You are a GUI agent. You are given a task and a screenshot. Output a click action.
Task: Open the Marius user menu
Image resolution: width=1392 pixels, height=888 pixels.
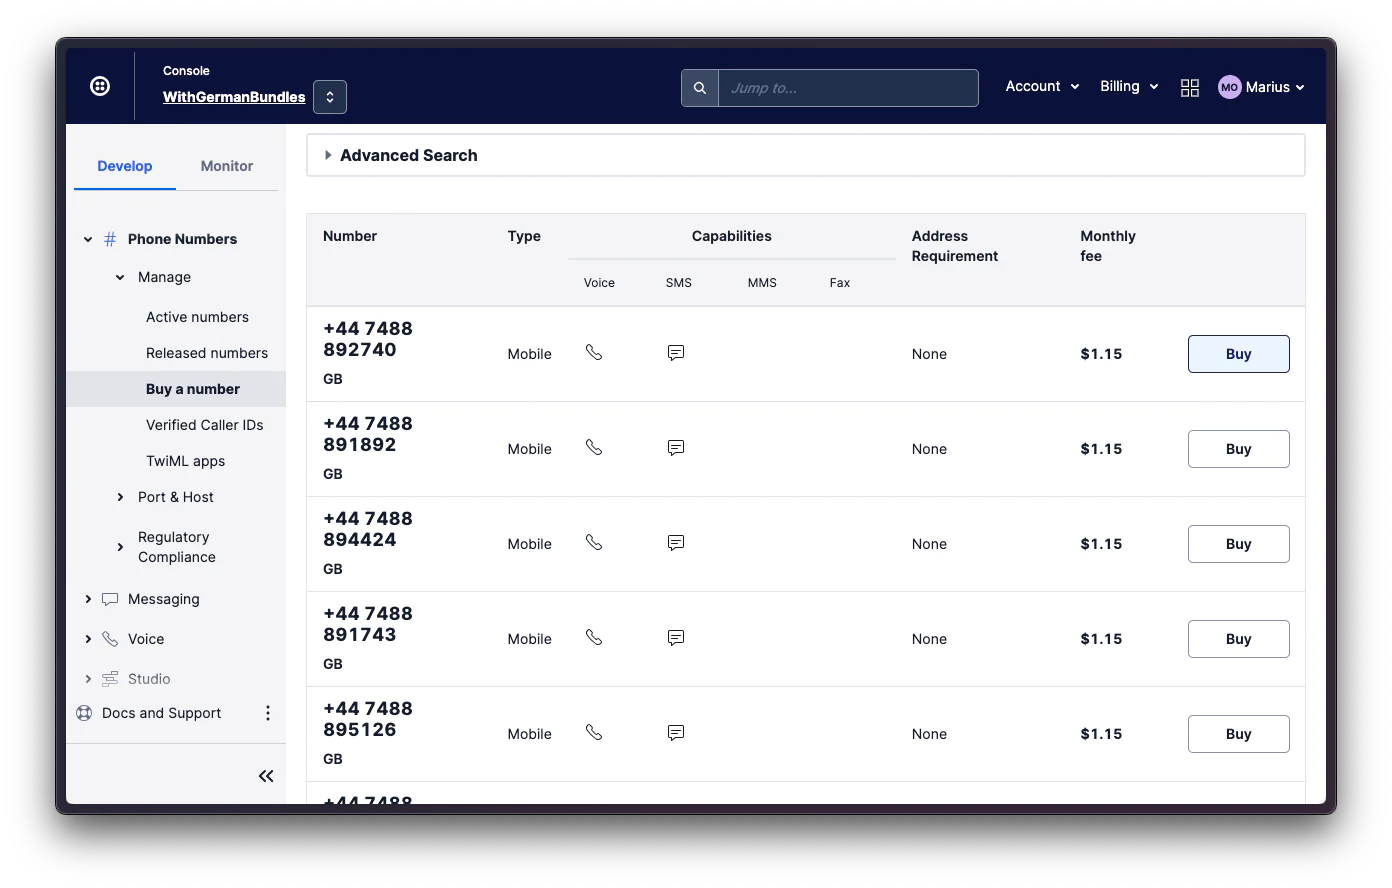pyautogui.click(x=1274, y=87)
